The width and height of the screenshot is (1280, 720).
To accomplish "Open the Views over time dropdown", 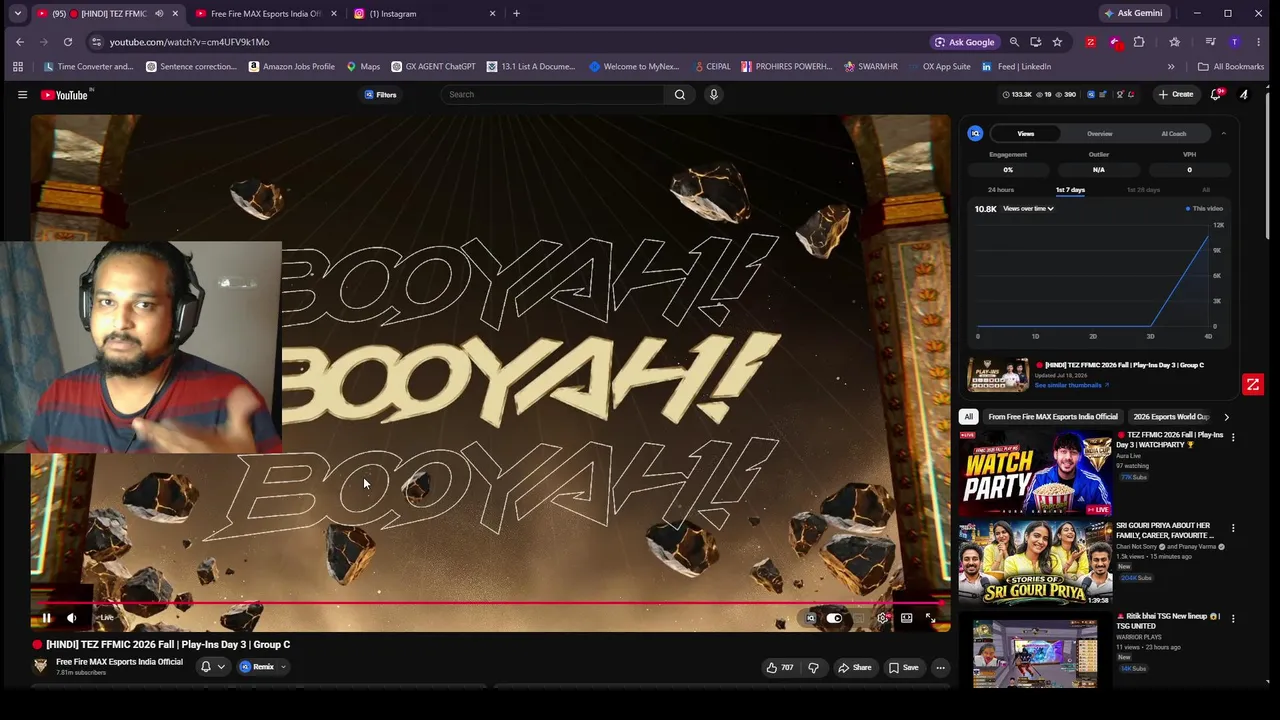I will point(1028,209).
